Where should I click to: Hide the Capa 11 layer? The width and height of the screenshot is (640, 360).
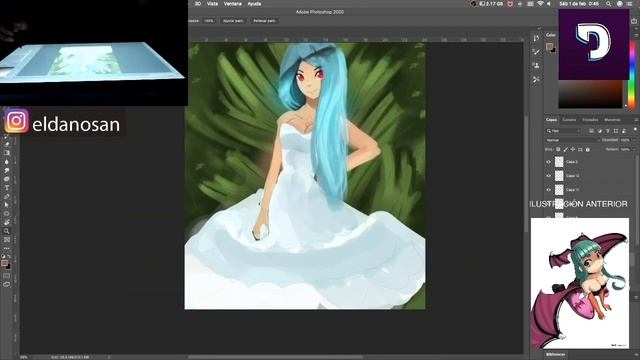coord(548,190)
